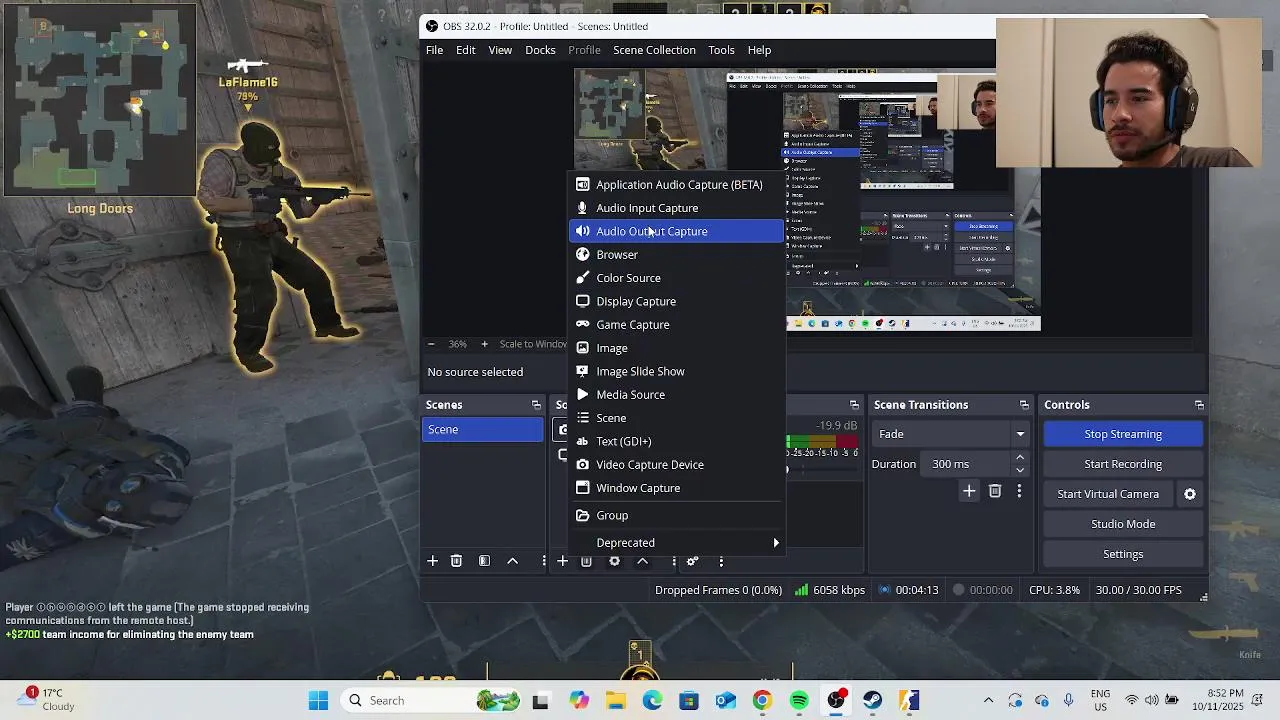The image size is (1280, 720).
Task: Open Google Chrome from the taskbar
Action: pos(762,700)
